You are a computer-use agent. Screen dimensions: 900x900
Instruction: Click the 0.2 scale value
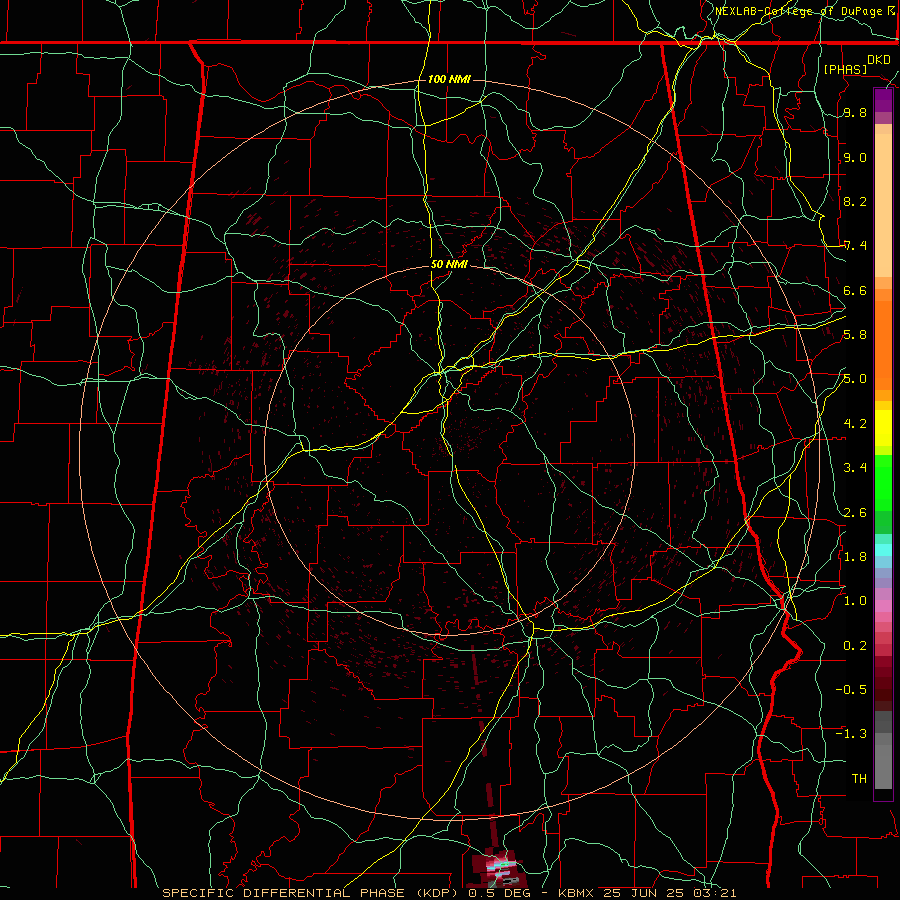855,645
